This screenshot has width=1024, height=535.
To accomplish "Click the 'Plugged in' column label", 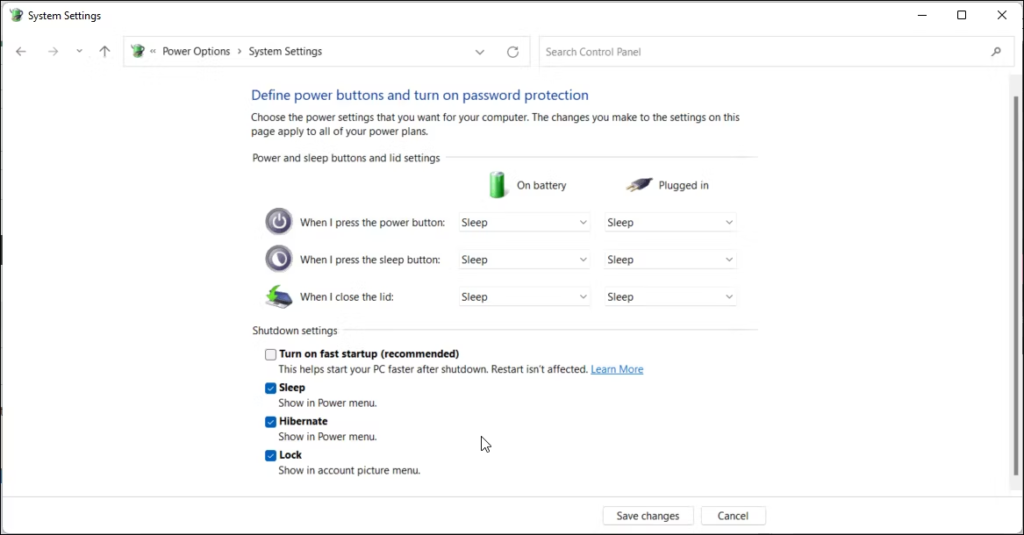I will pos(683,186).
